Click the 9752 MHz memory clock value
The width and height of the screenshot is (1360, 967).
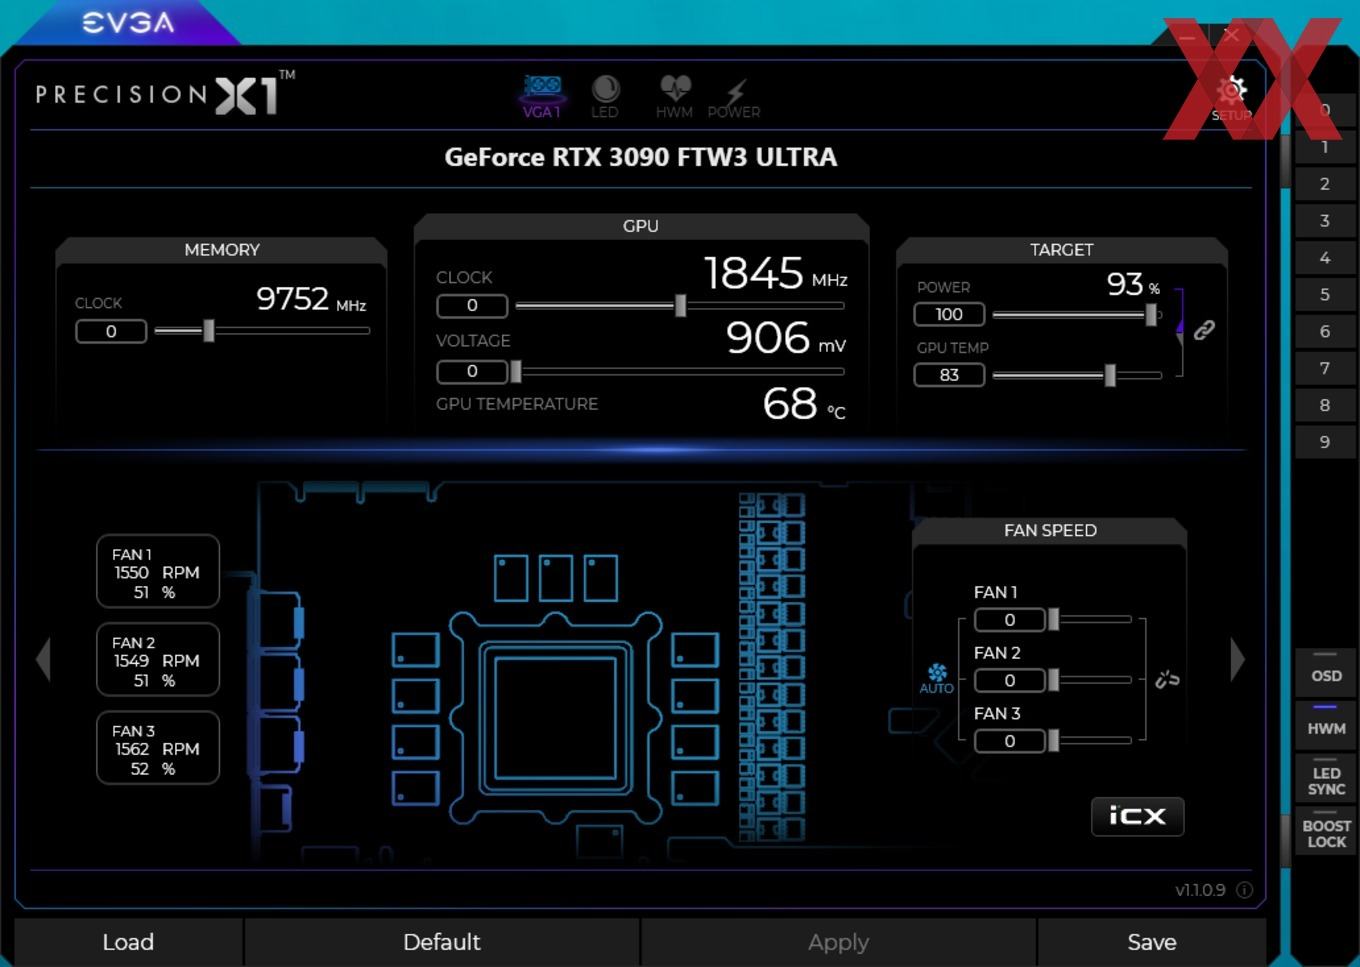(311, 298)
